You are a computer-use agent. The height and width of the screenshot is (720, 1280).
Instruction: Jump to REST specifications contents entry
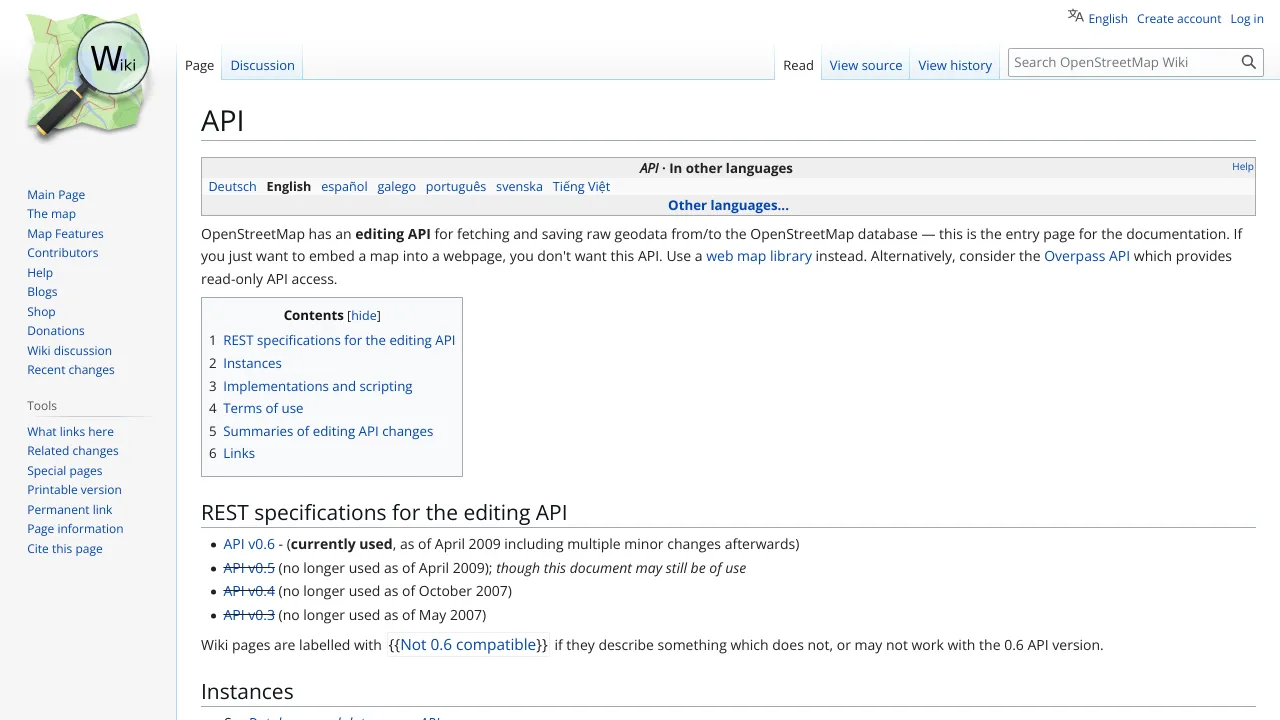point(339,340)
